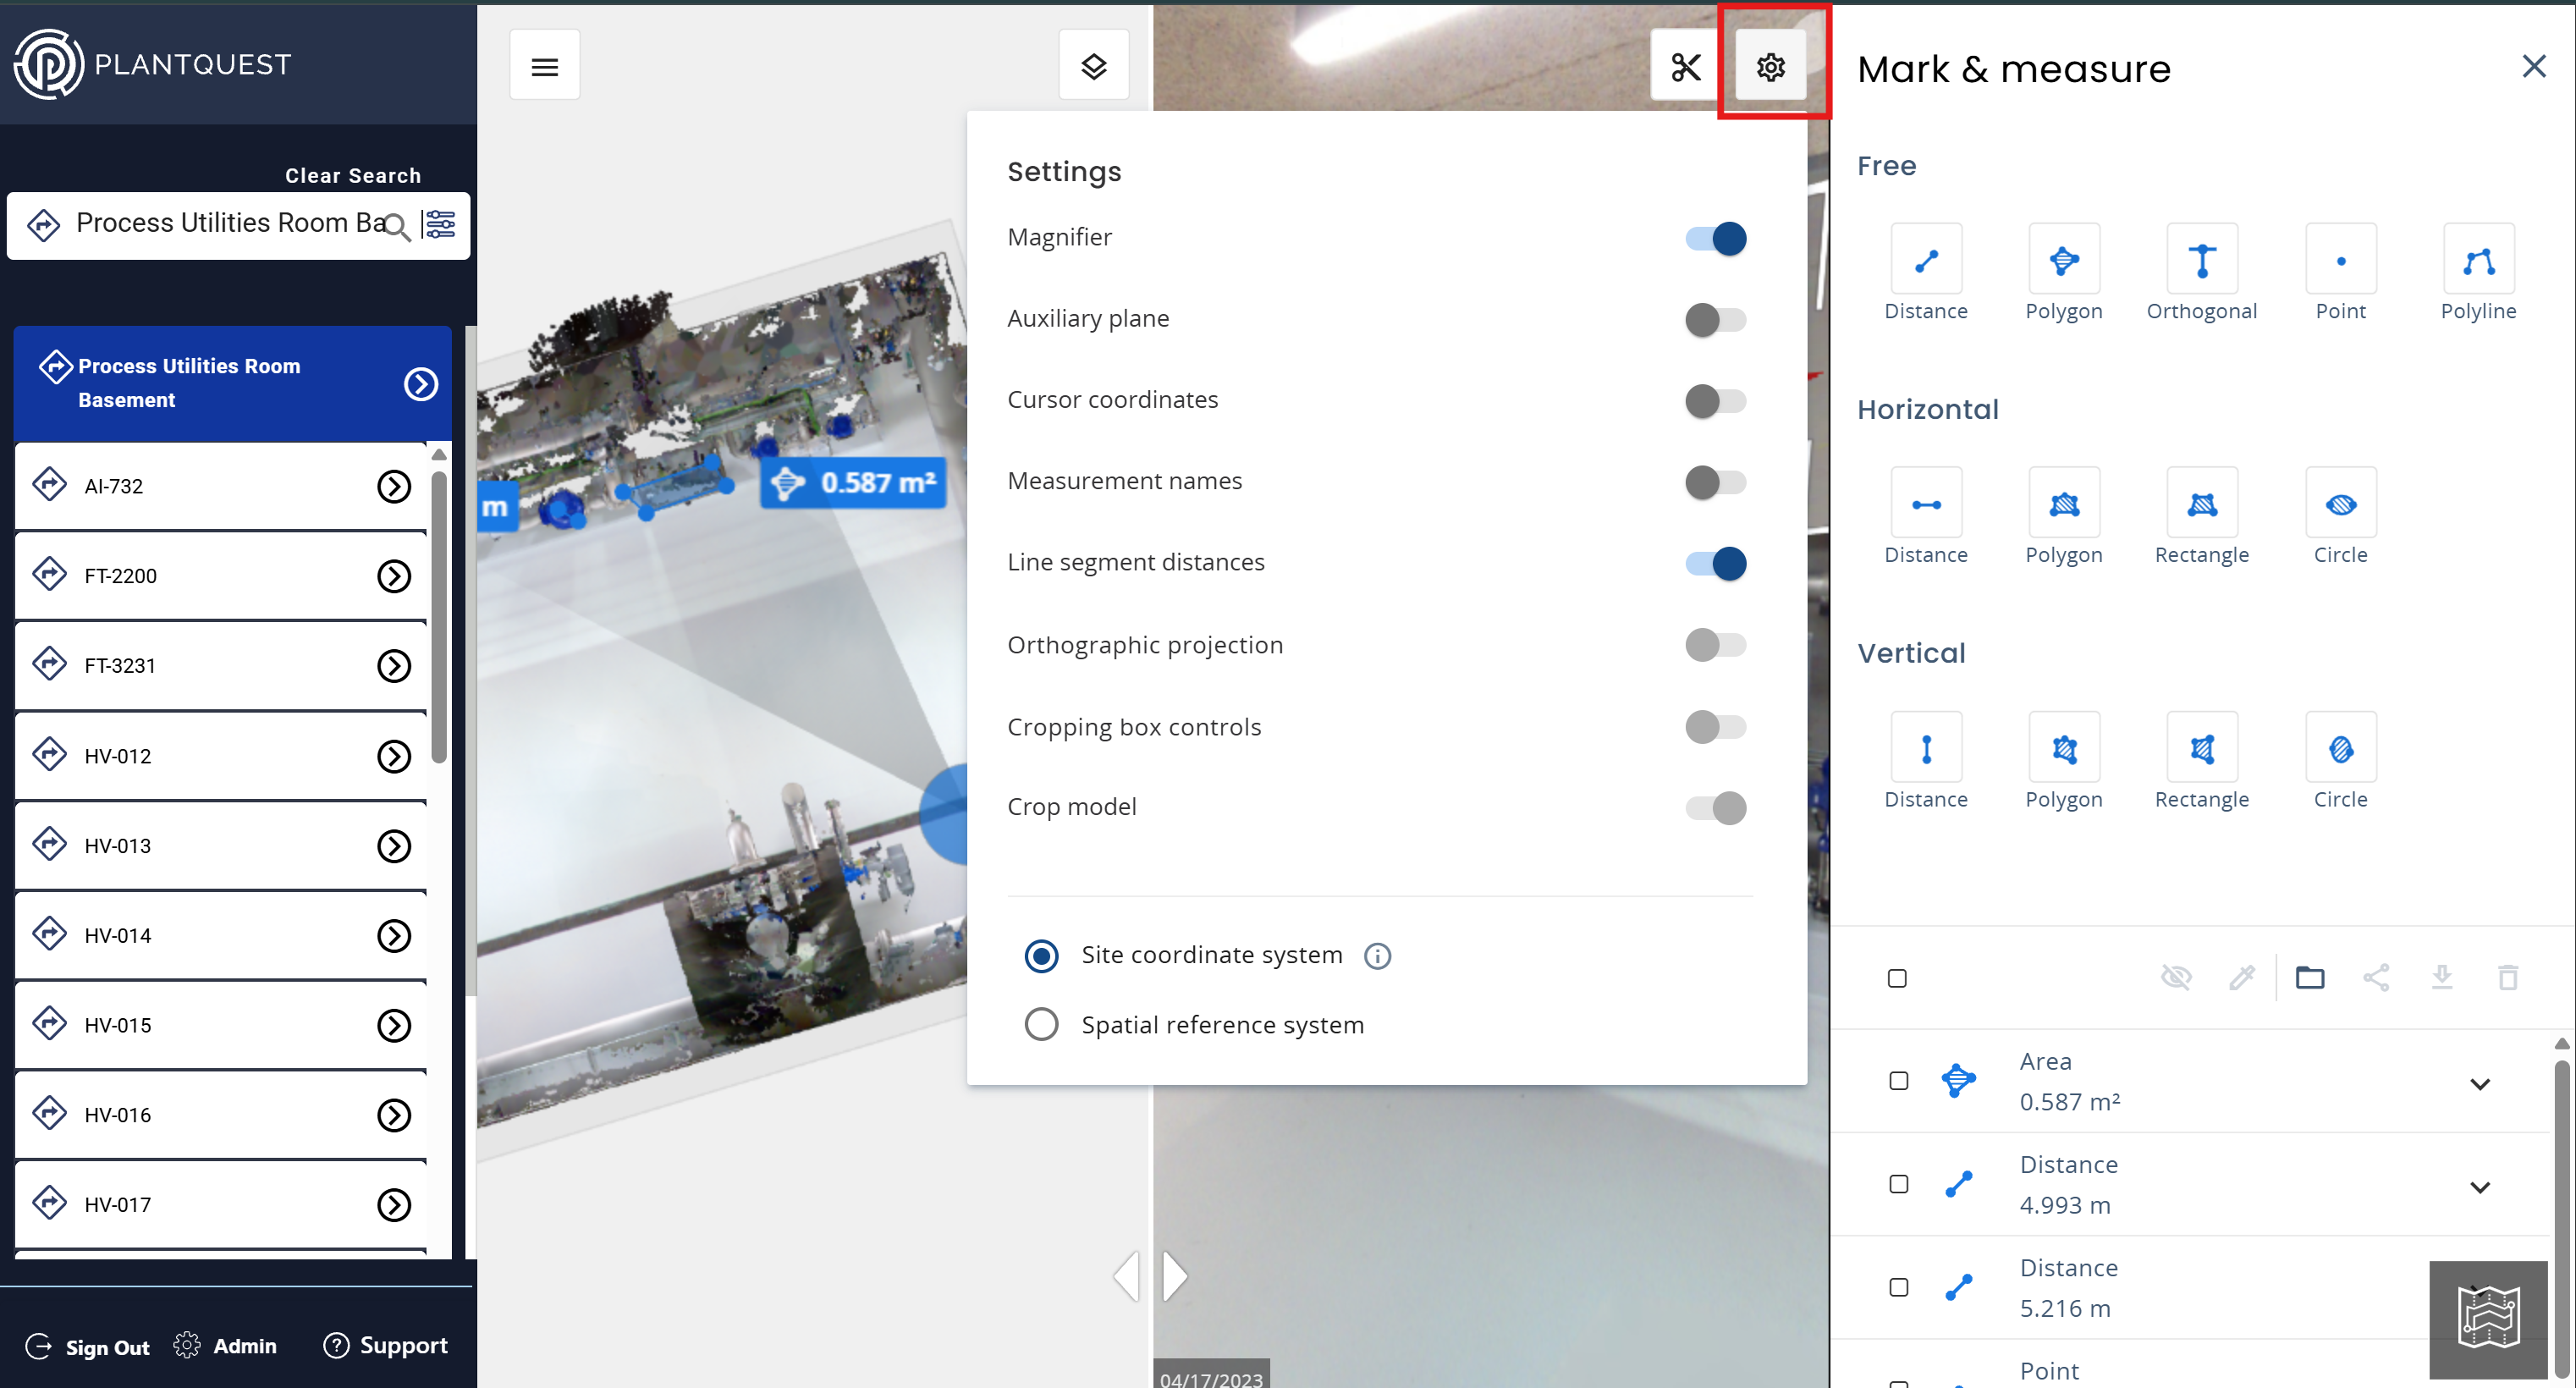Click the scissors crop tool icon
Image resolution: width=2576 pixels, height=1388 pixels.
1685,67
